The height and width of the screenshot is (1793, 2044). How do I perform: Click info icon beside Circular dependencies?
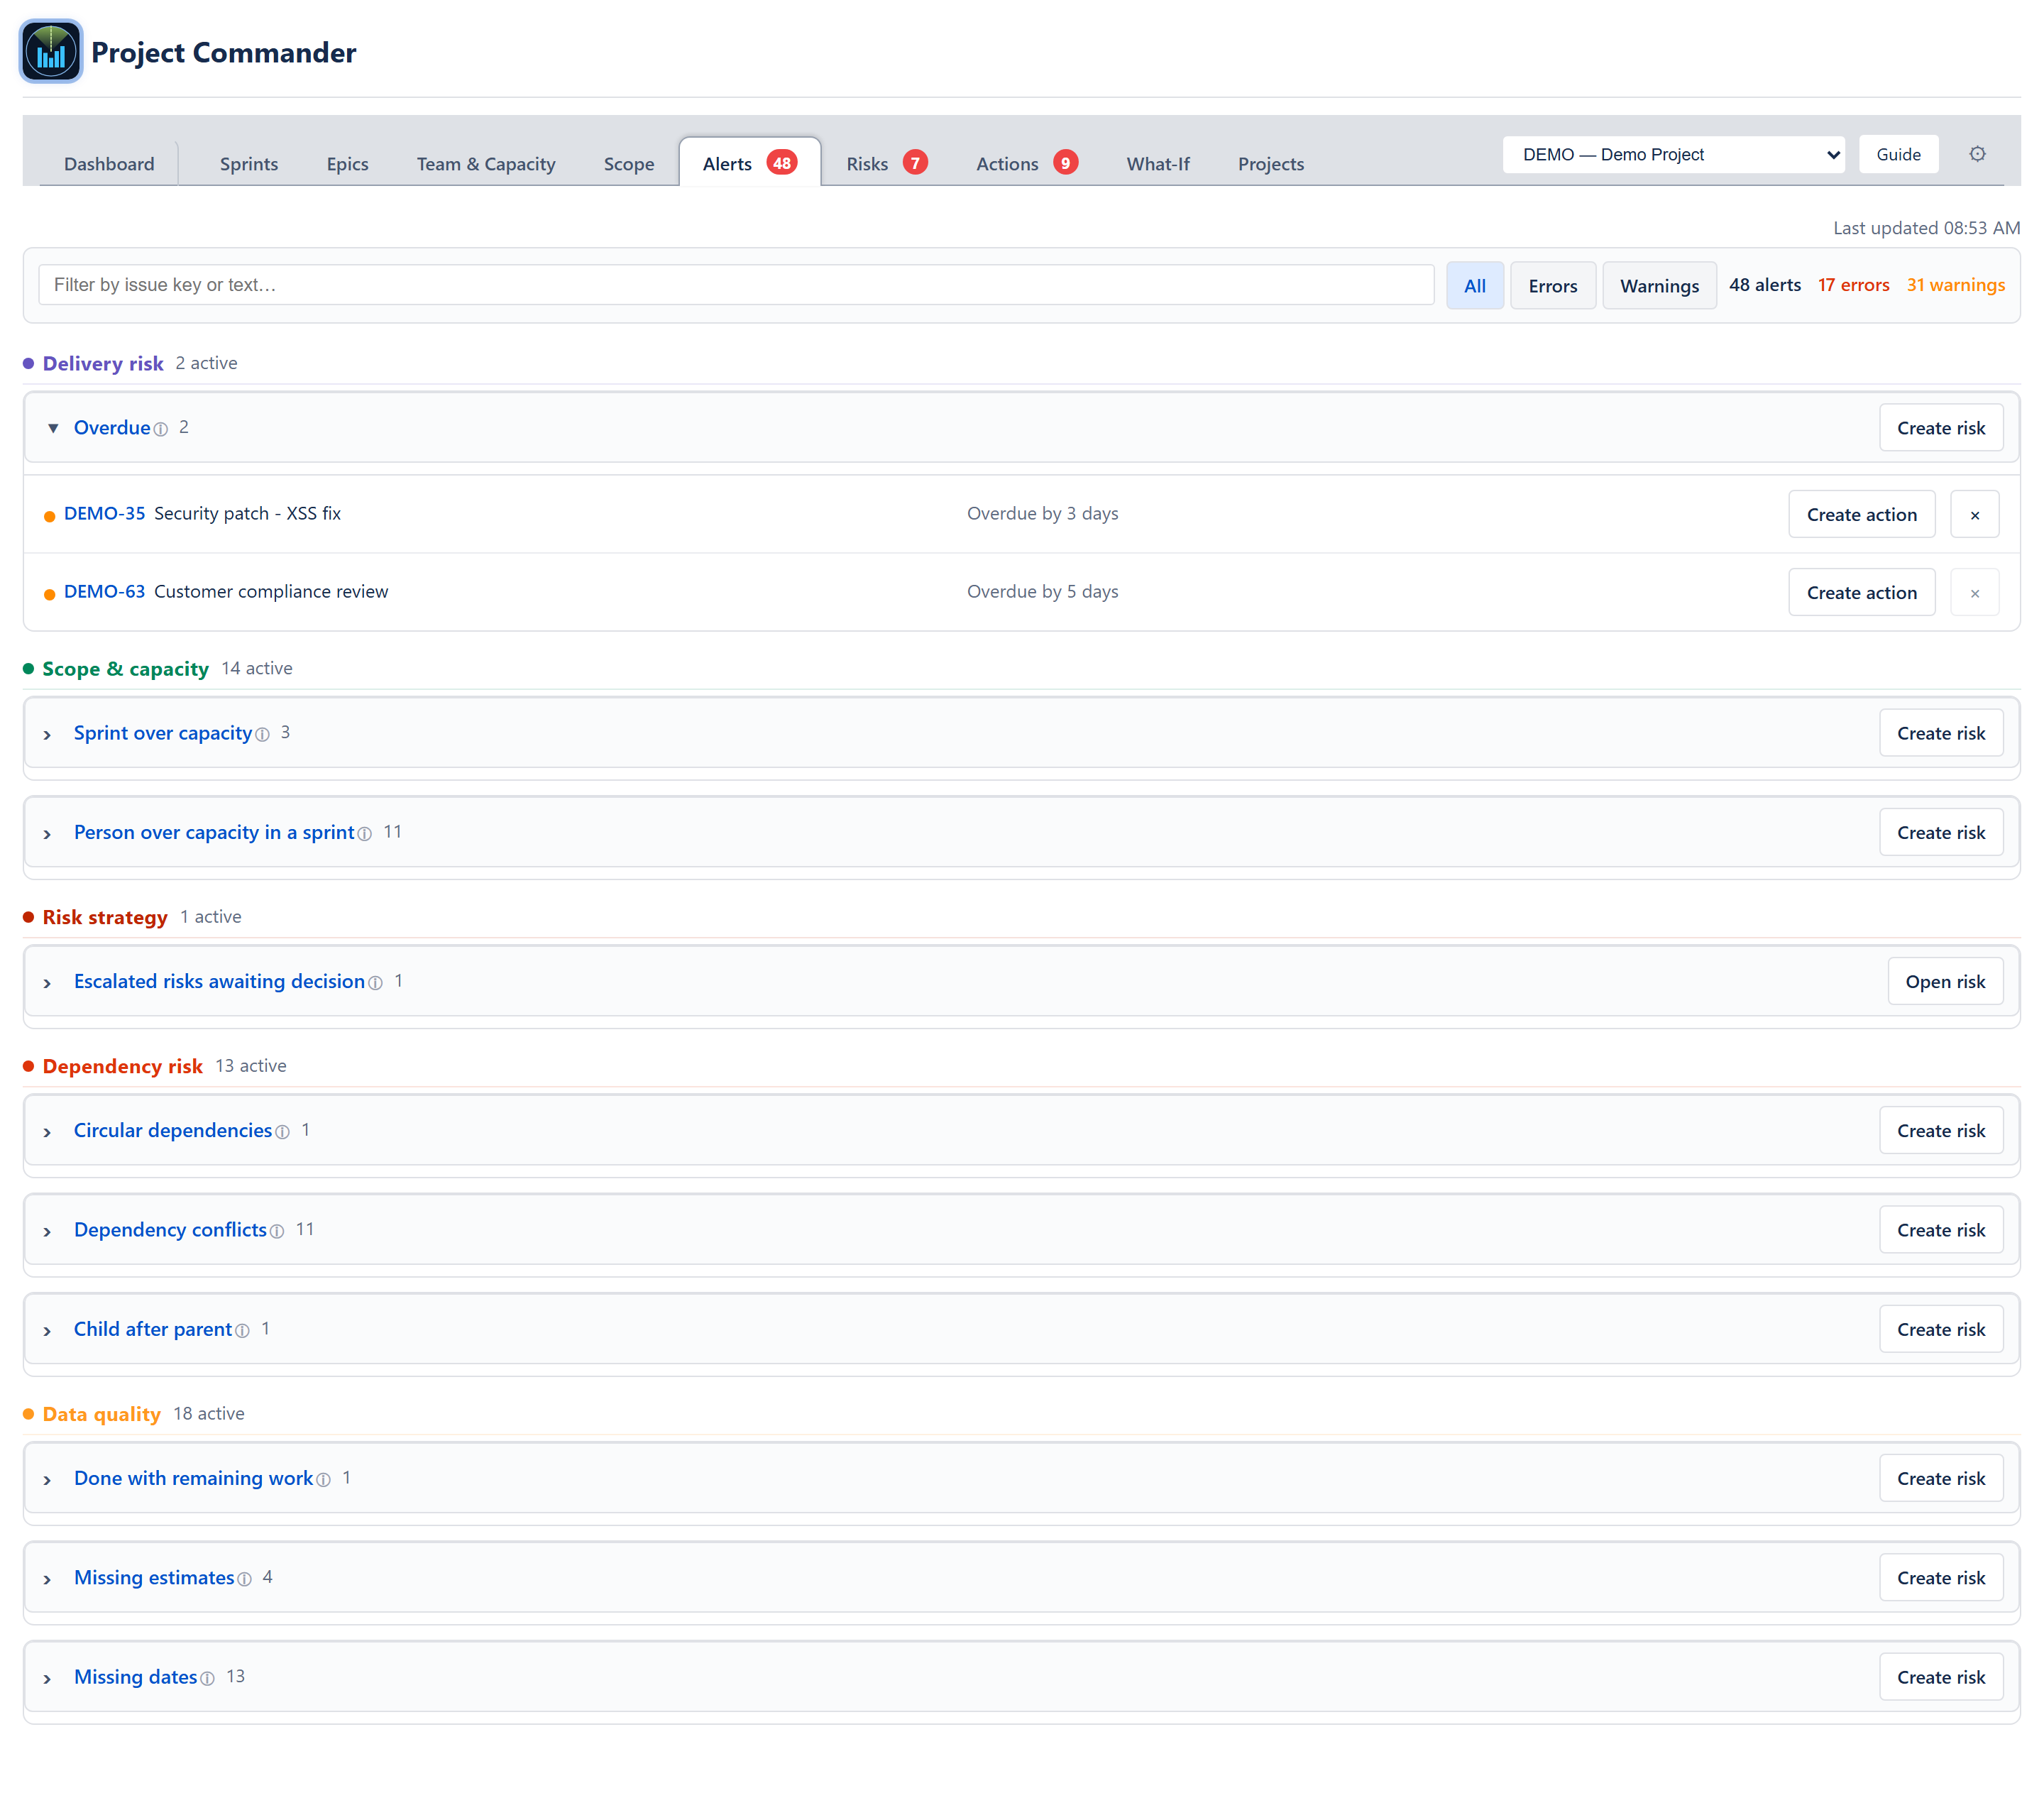point(282,1132)
